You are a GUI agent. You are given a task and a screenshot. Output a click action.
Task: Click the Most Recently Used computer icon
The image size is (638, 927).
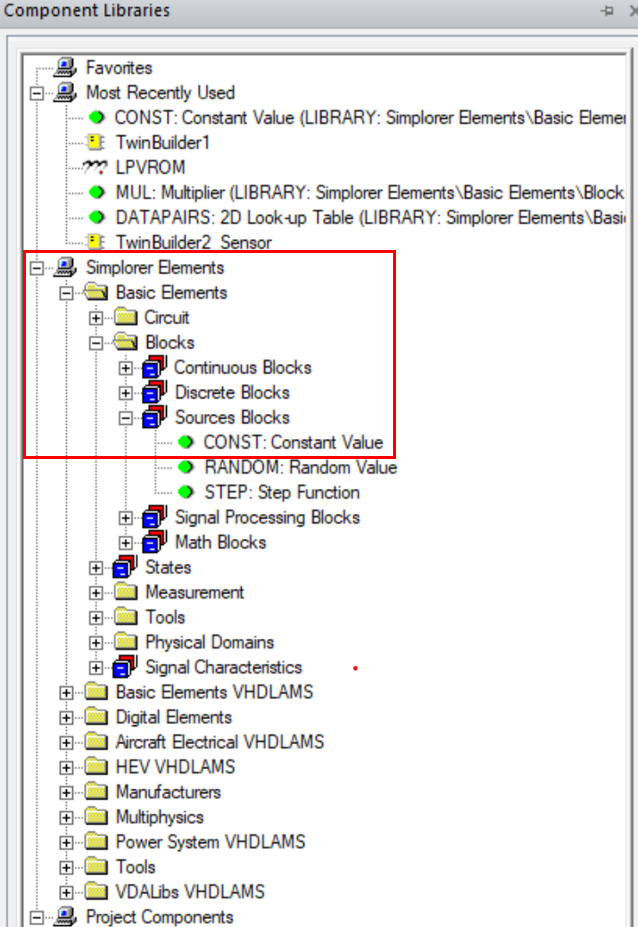pyautogui.click(x=65, y=92)
